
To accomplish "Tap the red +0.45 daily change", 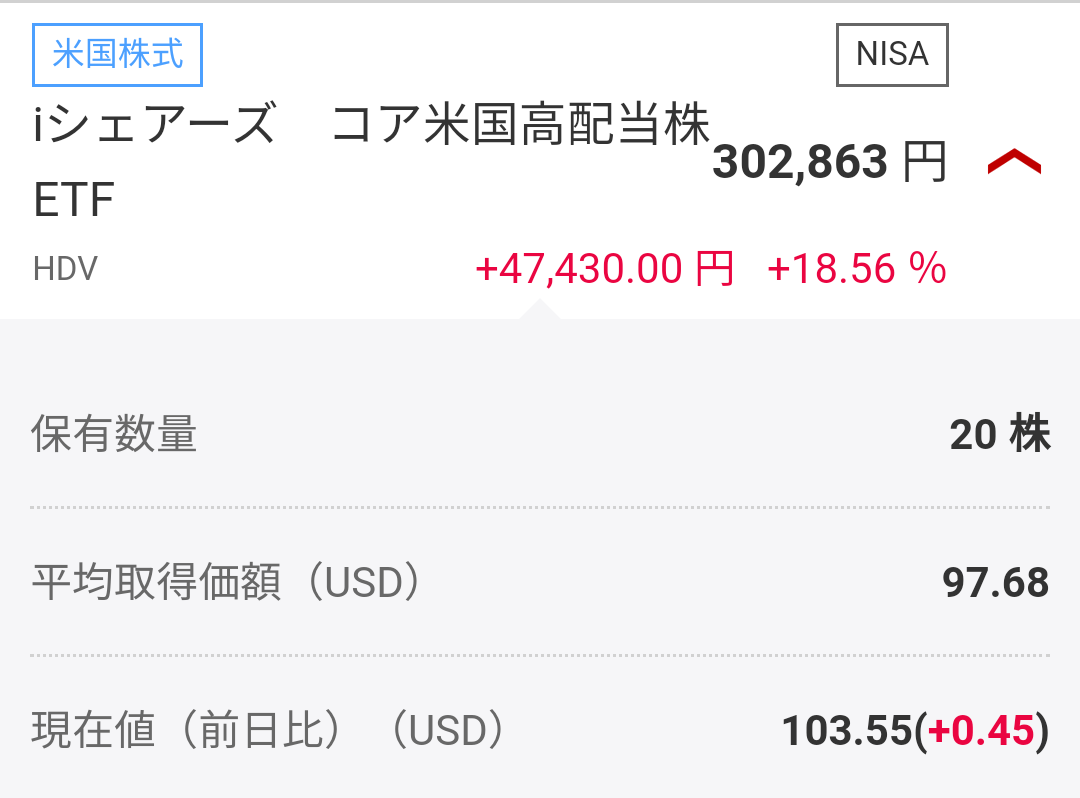I will (981, 731).
